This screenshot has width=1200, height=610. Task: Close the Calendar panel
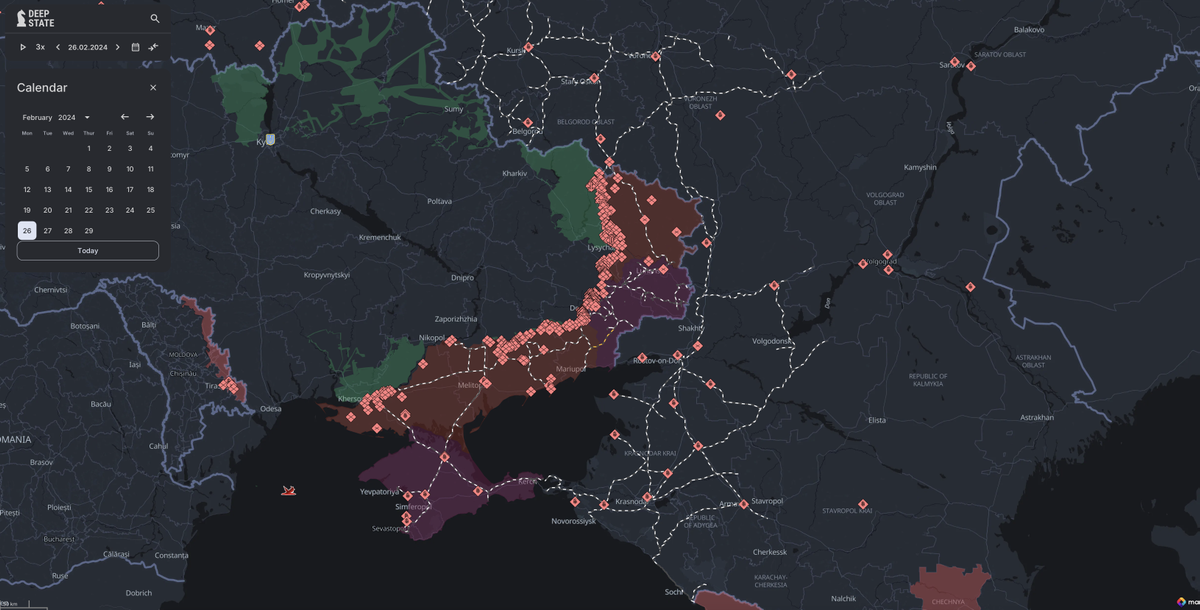point(153,88)
